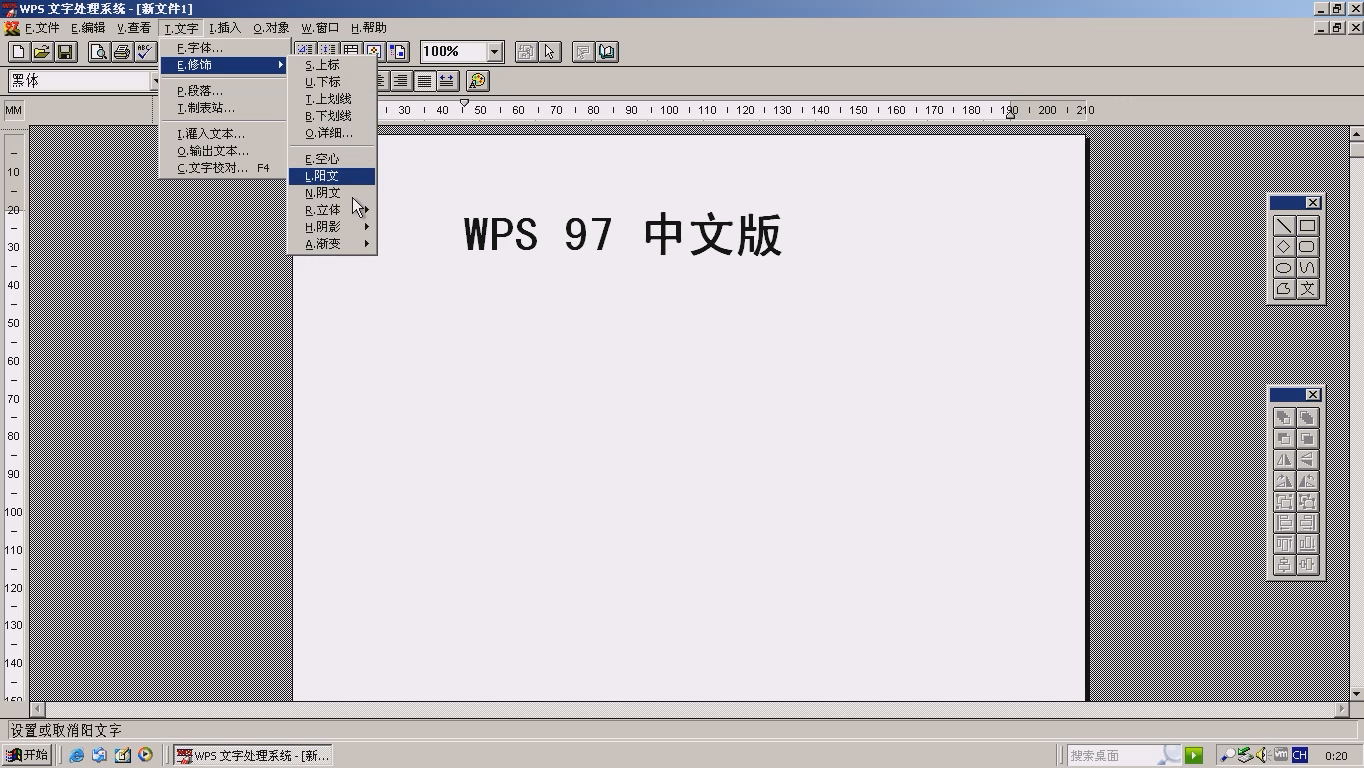This screenshot has height=768, width=1364.
Task: Expand the 渐变 gradient submenu
Action: coord(332,244)
